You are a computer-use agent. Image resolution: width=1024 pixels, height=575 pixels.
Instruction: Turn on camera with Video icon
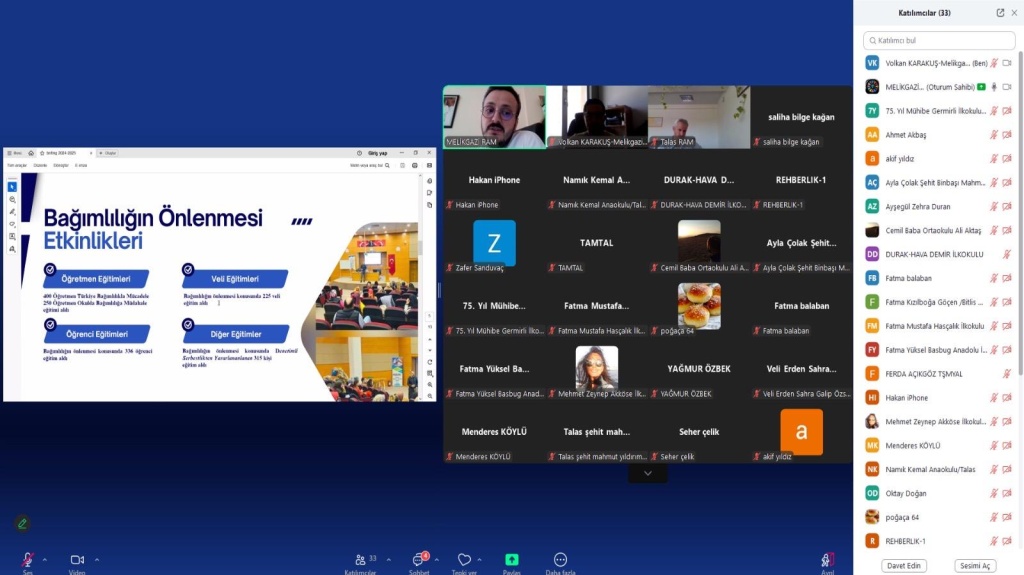click(x=77, y=559)
